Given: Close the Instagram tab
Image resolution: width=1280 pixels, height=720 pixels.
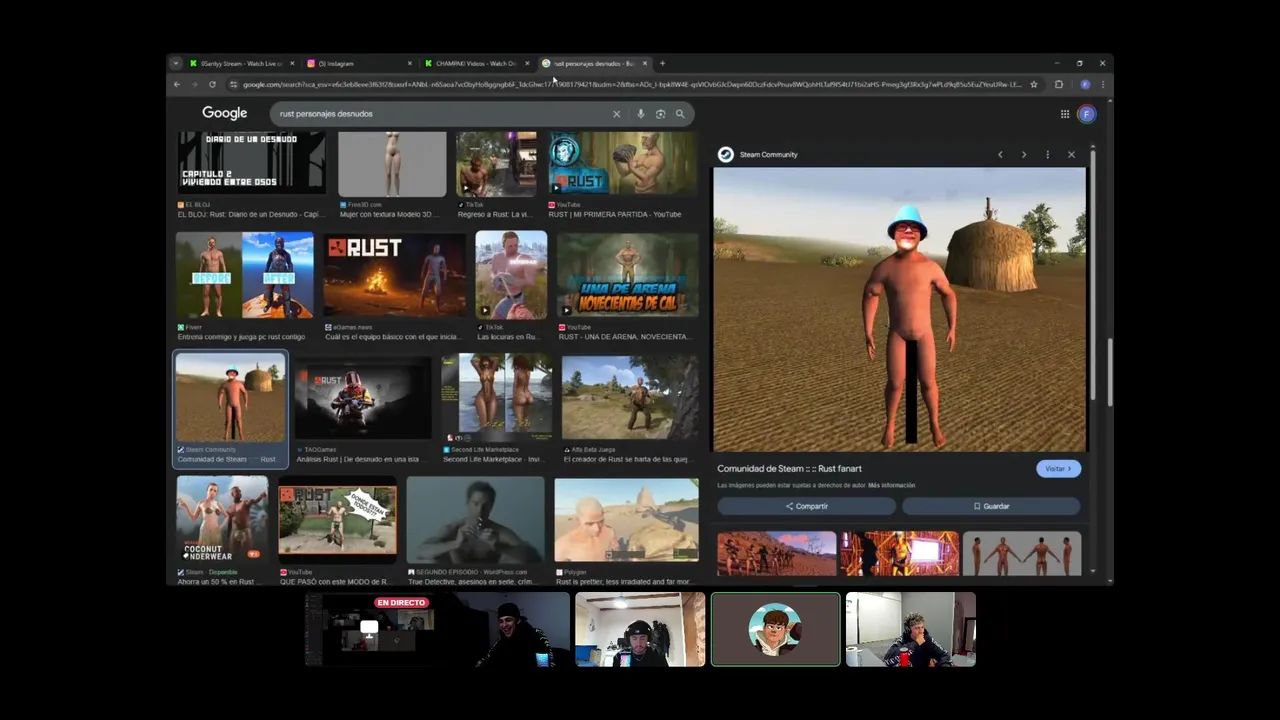Looking at the screenshot, I should click(x=409, y=63).
